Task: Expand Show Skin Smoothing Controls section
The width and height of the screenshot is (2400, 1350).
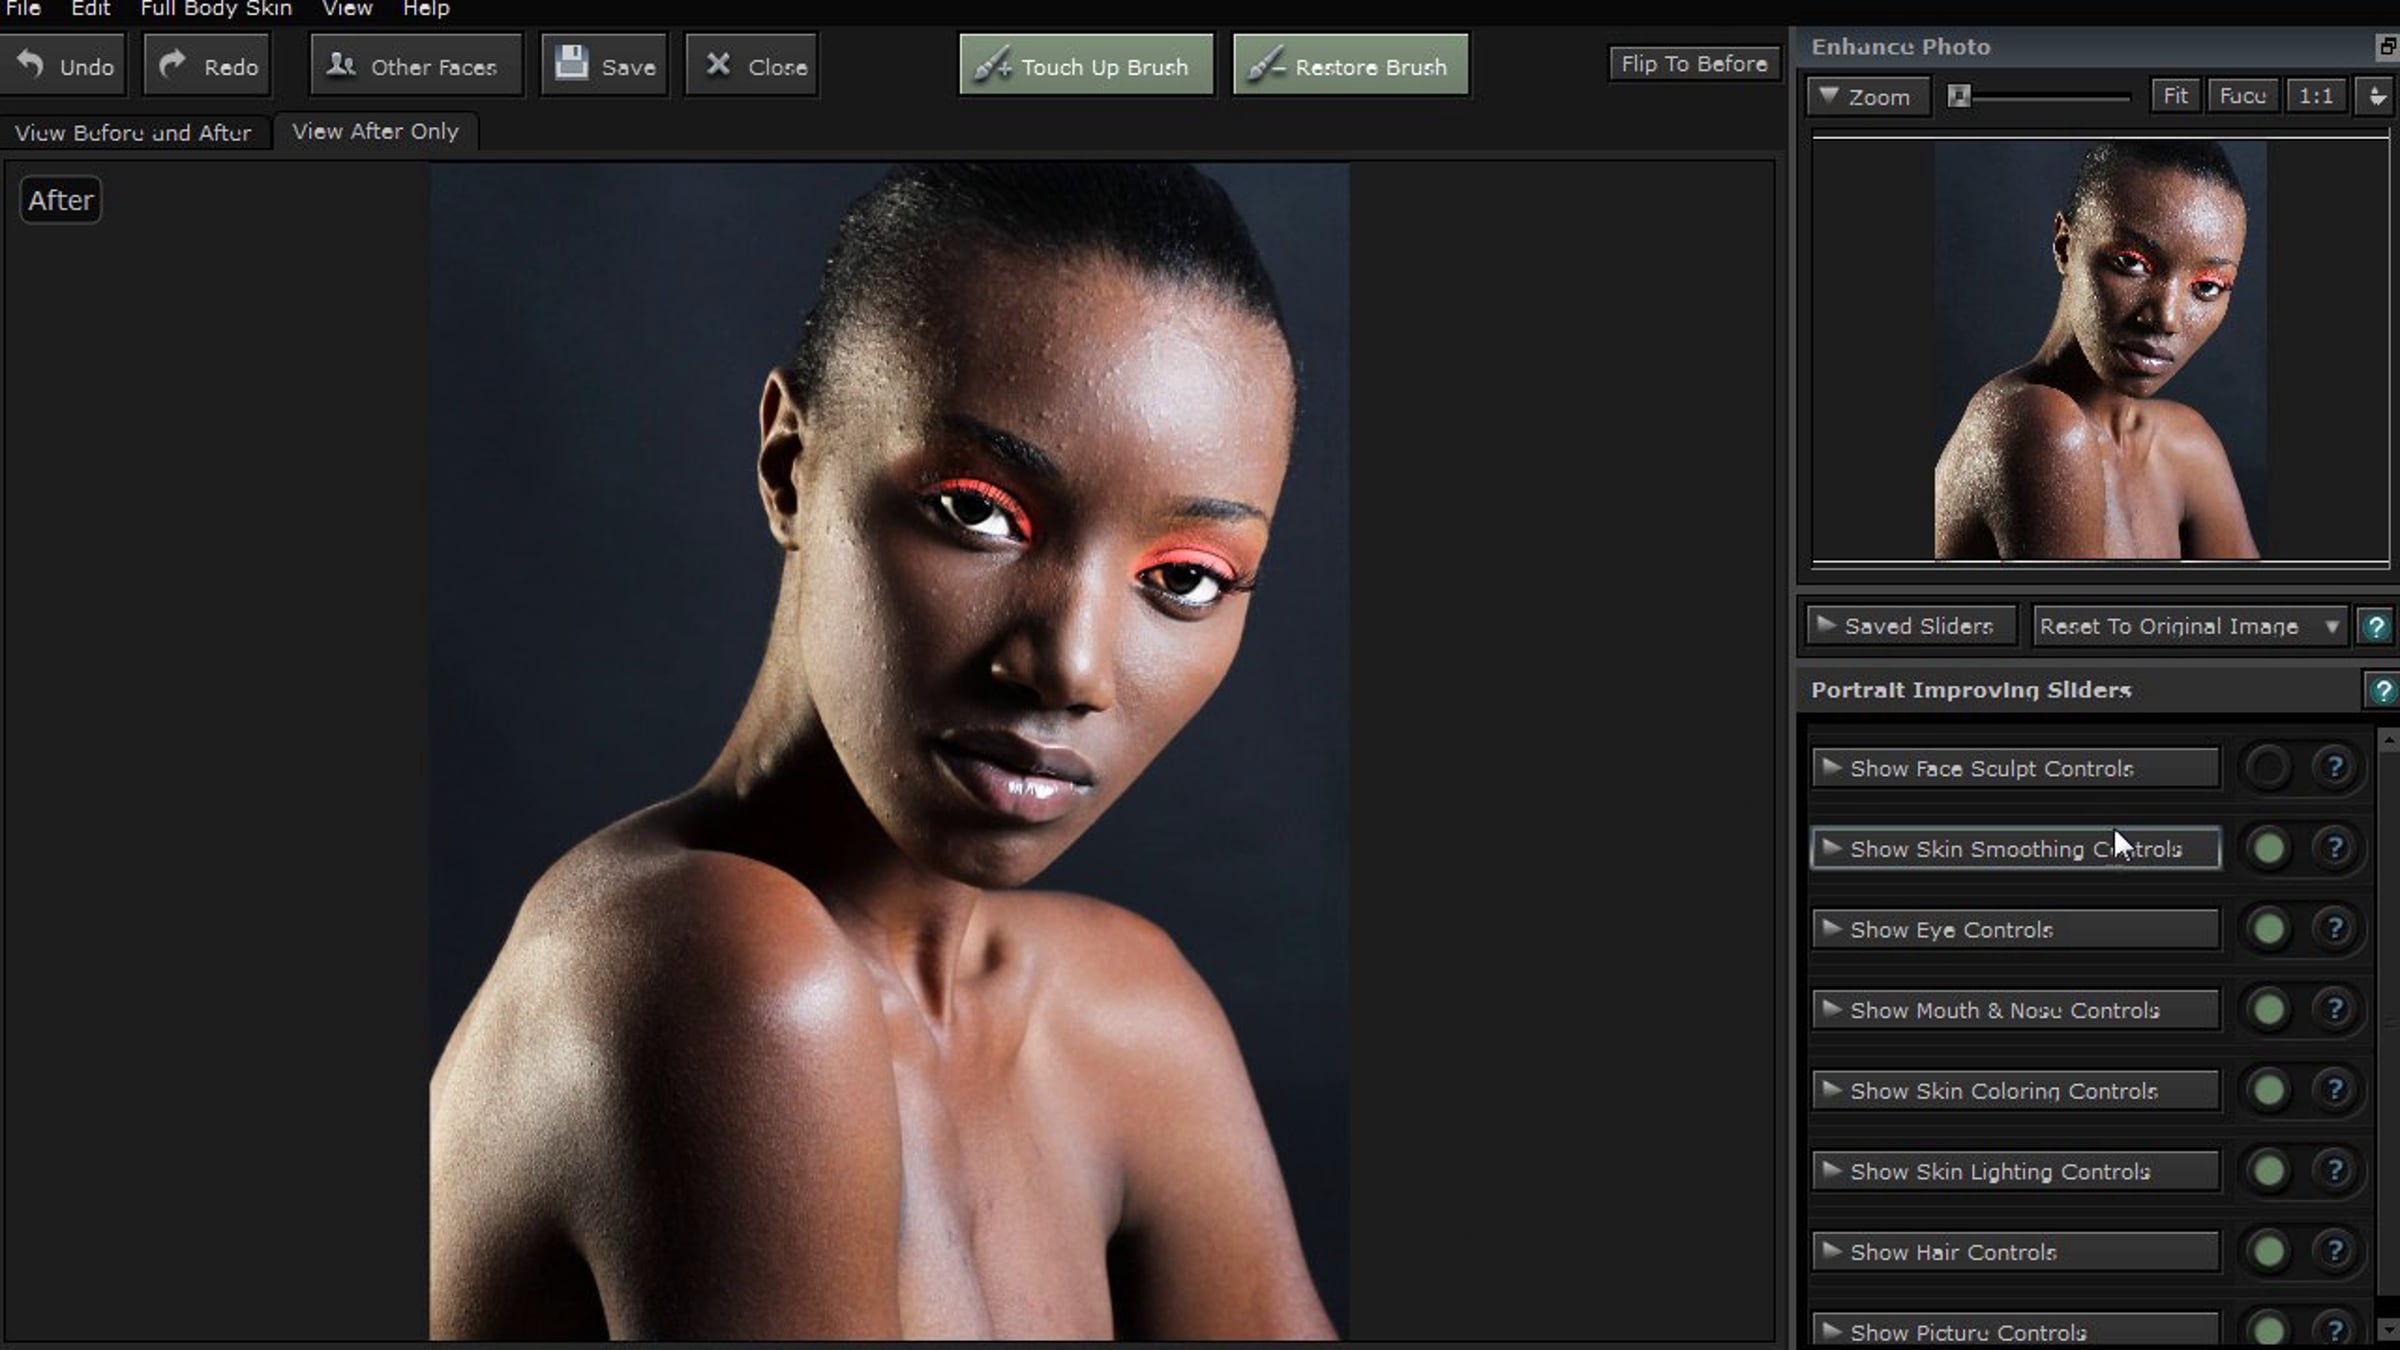Action: tap(2014, 849)
